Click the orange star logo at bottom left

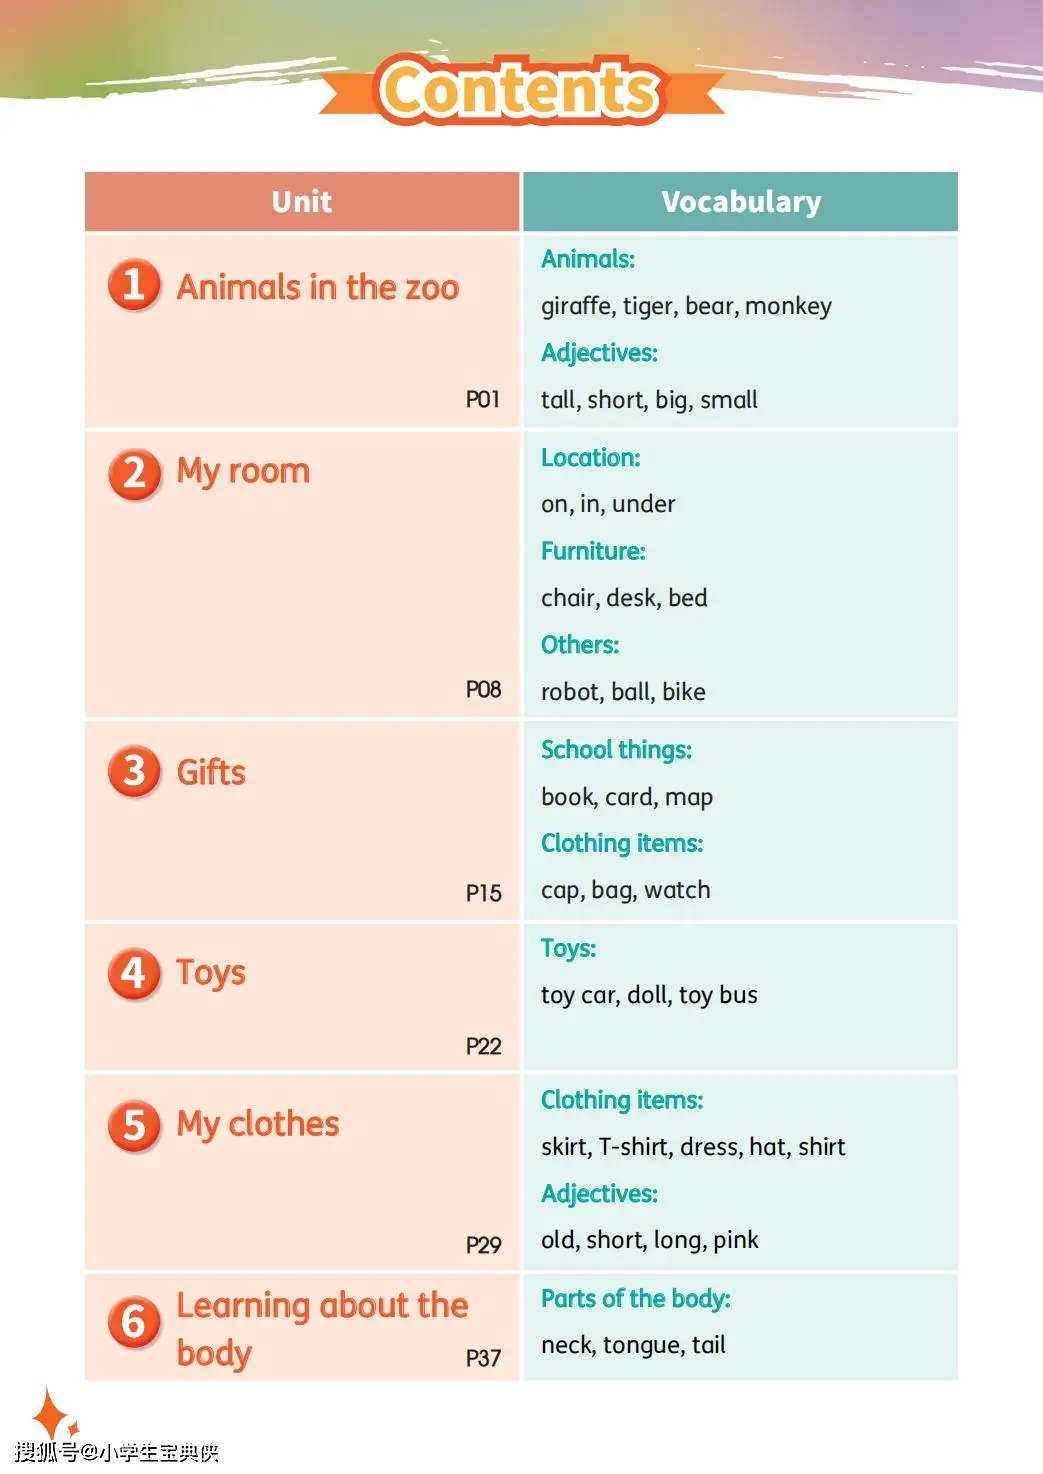tap(52, 1413)
